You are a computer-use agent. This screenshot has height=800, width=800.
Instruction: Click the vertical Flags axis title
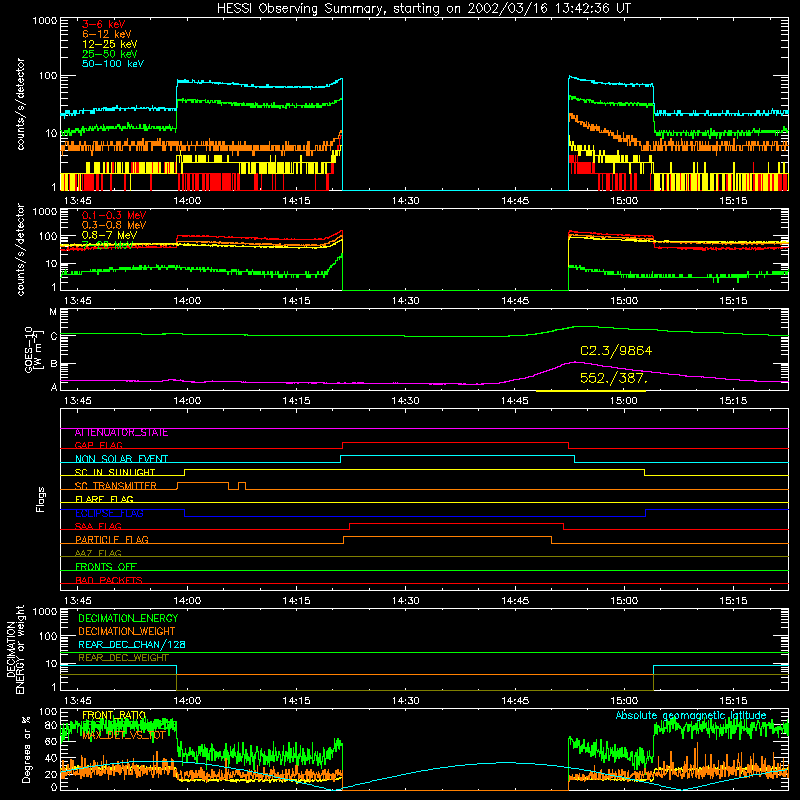(x=40, y=499)
